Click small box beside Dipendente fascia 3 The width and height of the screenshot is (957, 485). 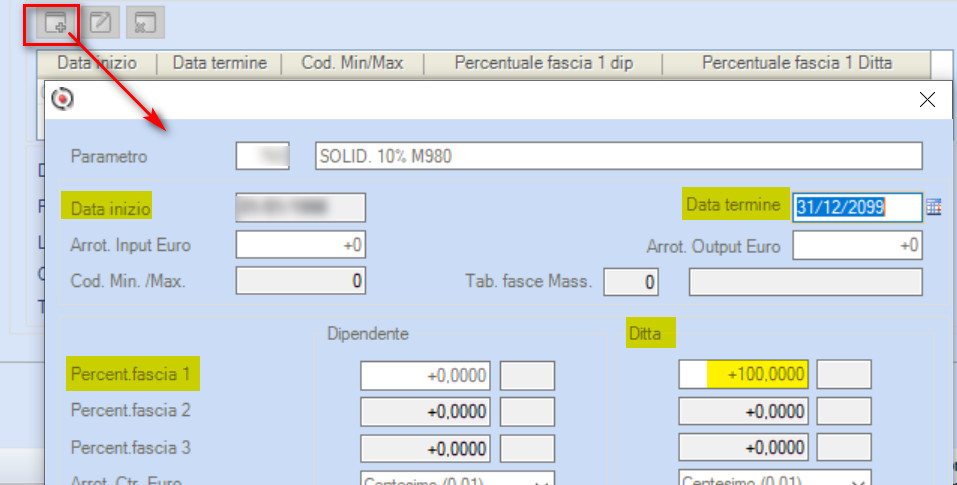coord(527,448)
